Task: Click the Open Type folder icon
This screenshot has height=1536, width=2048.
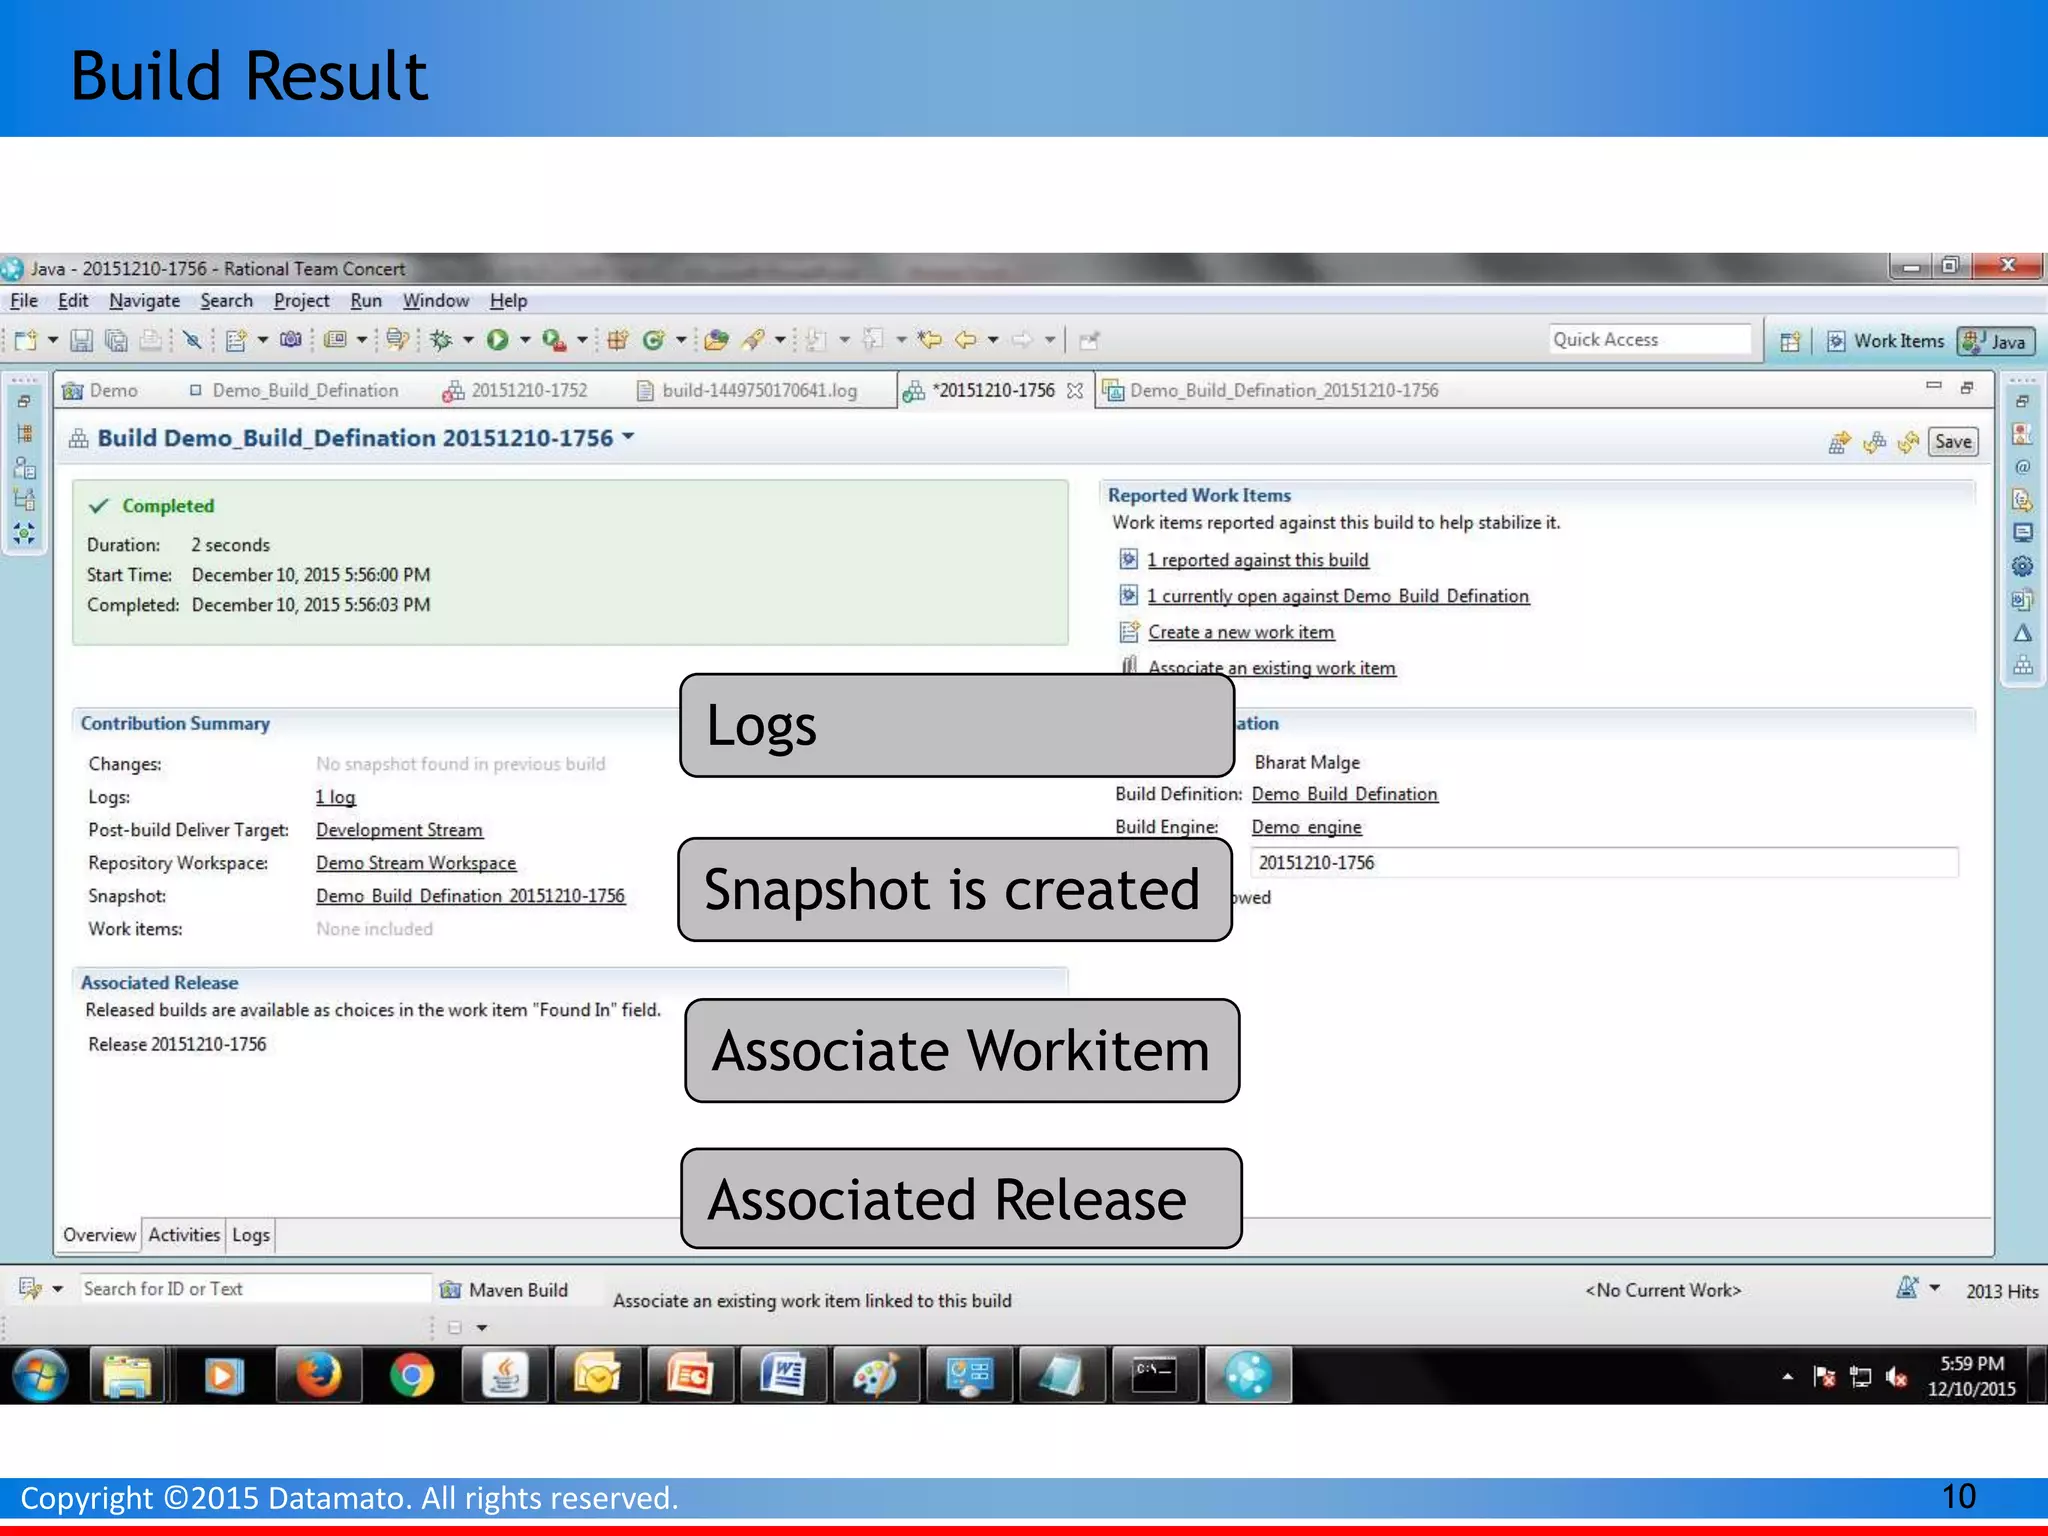Action: (x=716, y=341)
